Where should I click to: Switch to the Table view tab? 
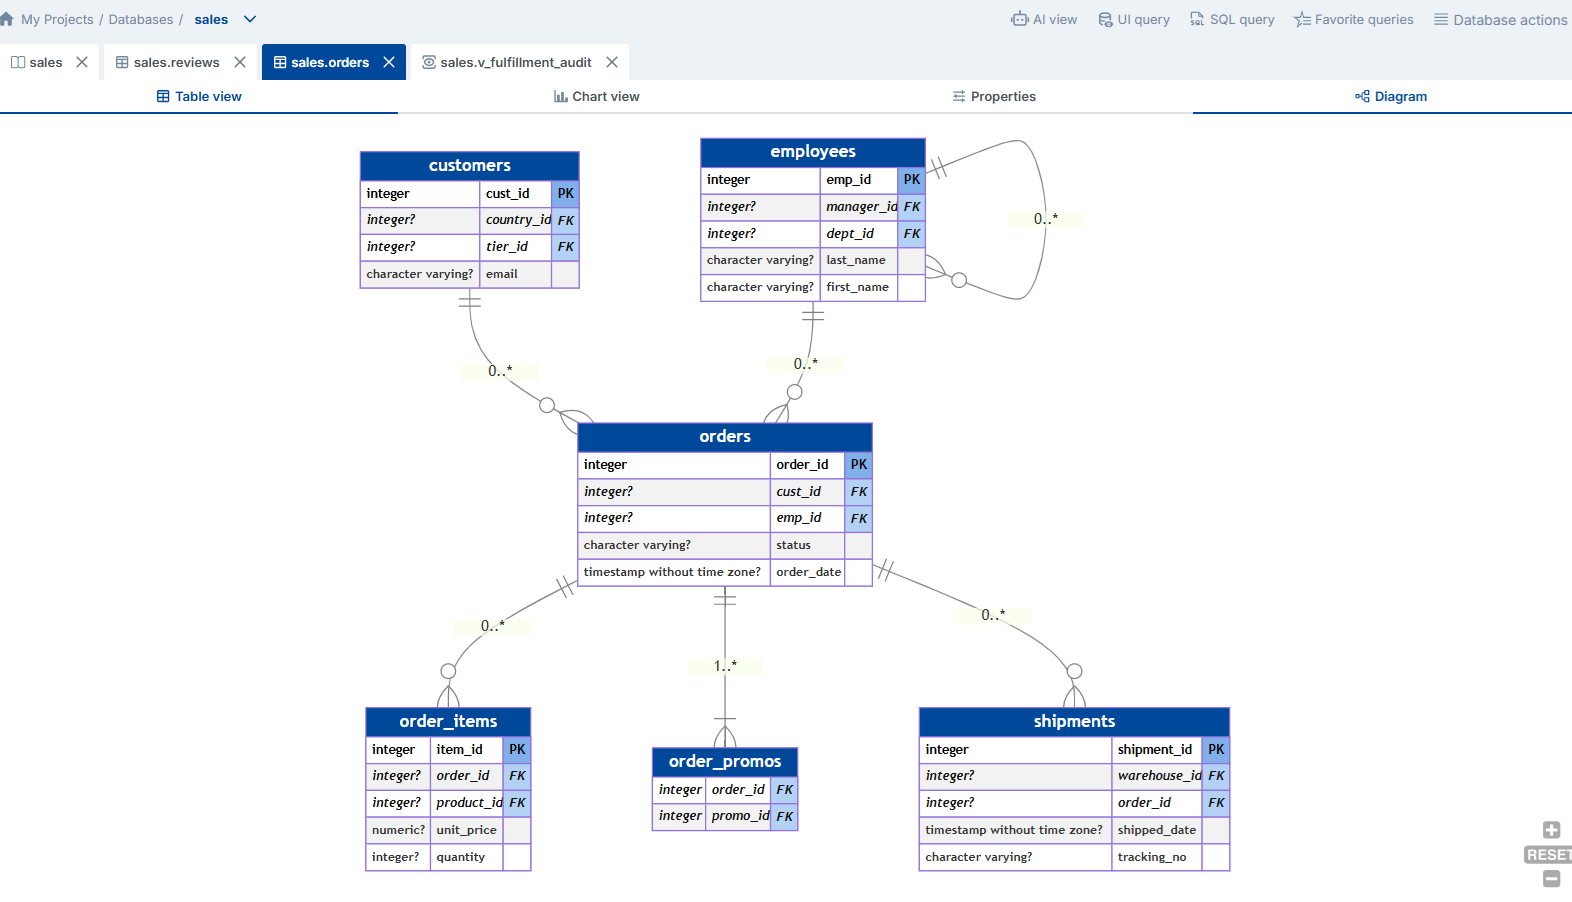coord(199,96)
